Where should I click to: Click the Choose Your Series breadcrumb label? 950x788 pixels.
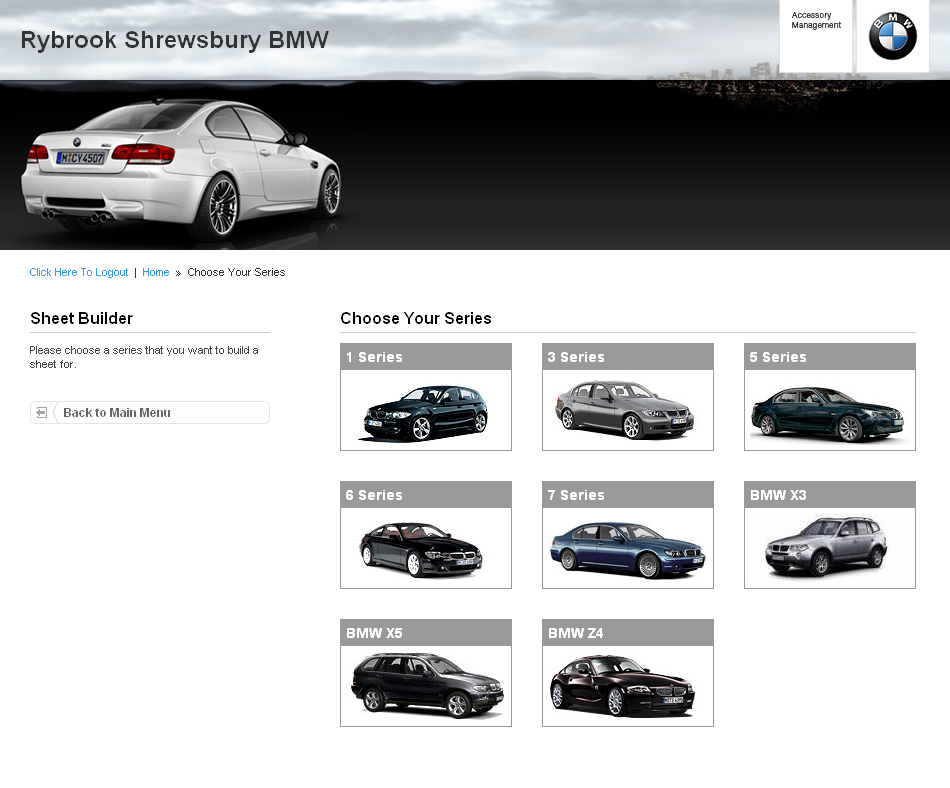236,272
